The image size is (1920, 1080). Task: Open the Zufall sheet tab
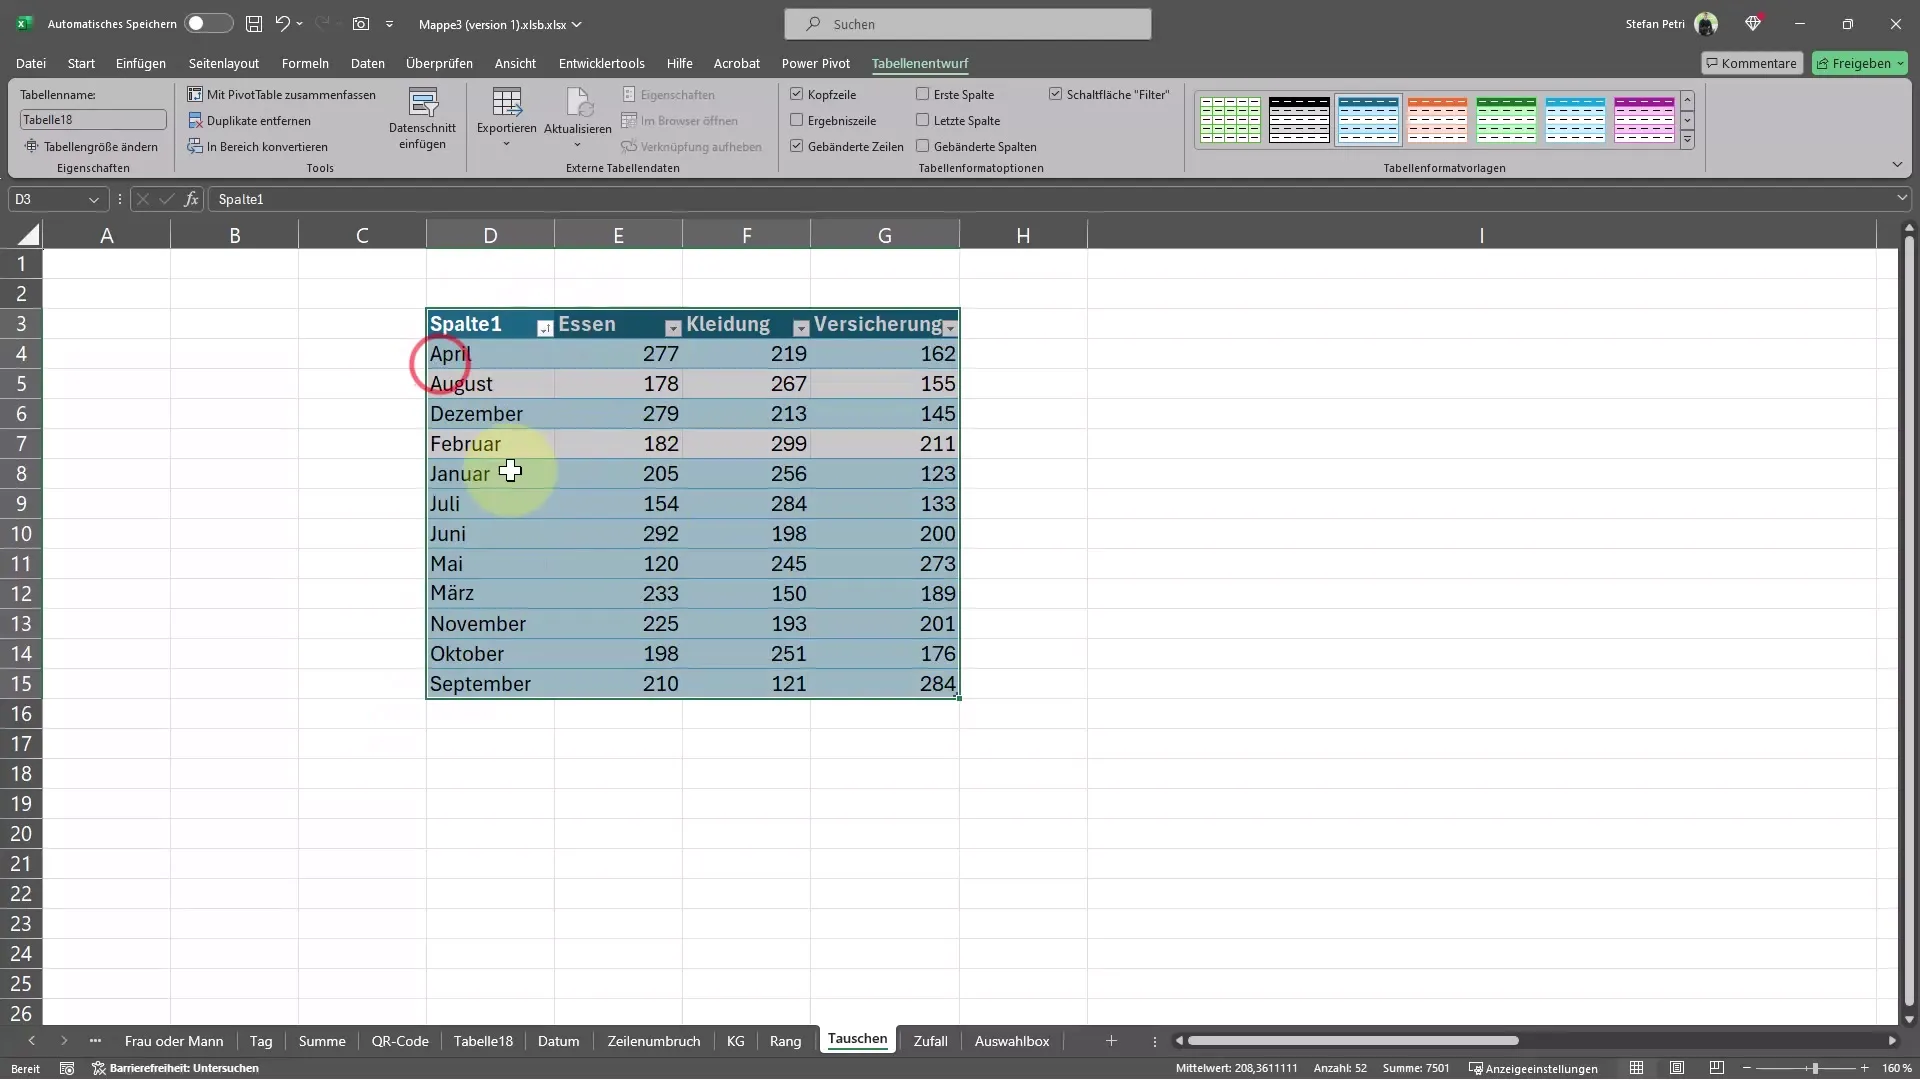pos(930,1041)
